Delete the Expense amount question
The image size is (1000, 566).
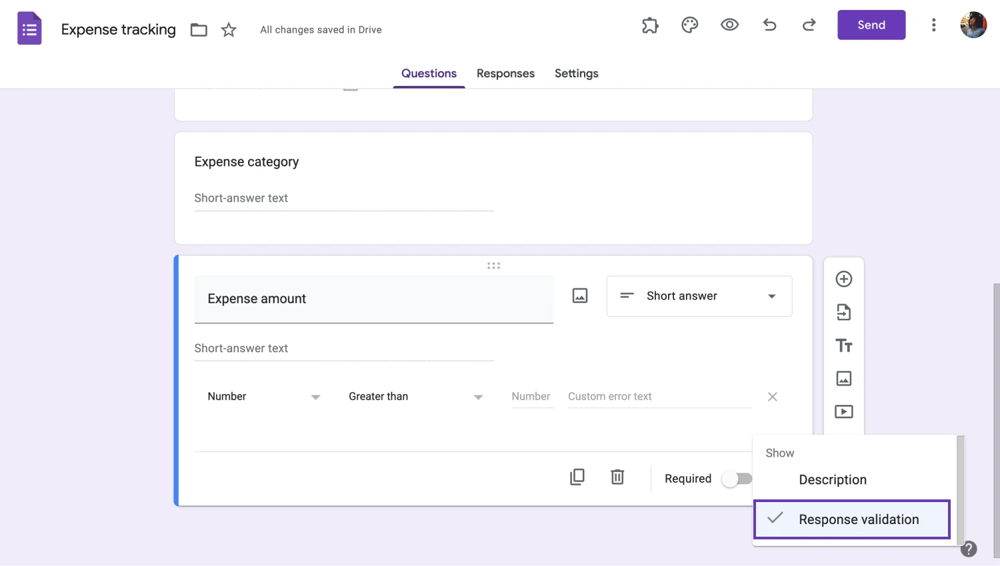point(617,478)
